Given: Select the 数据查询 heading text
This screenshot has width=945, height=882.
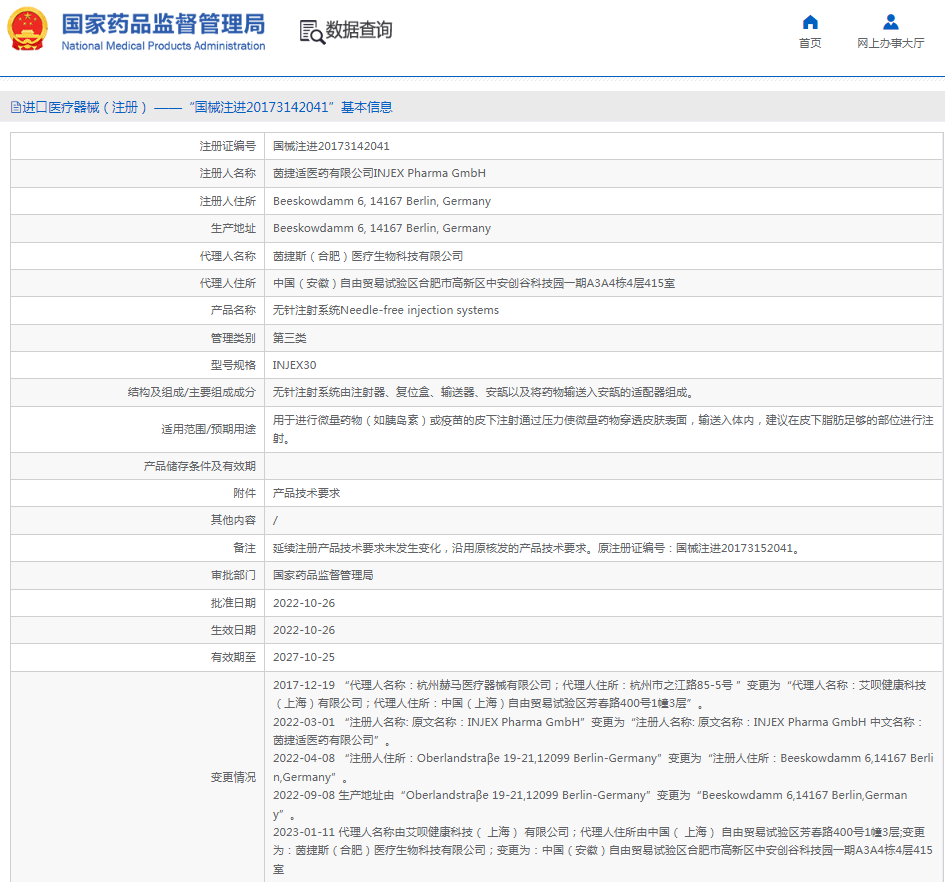Looking at the screenshot, I should 359,30.
